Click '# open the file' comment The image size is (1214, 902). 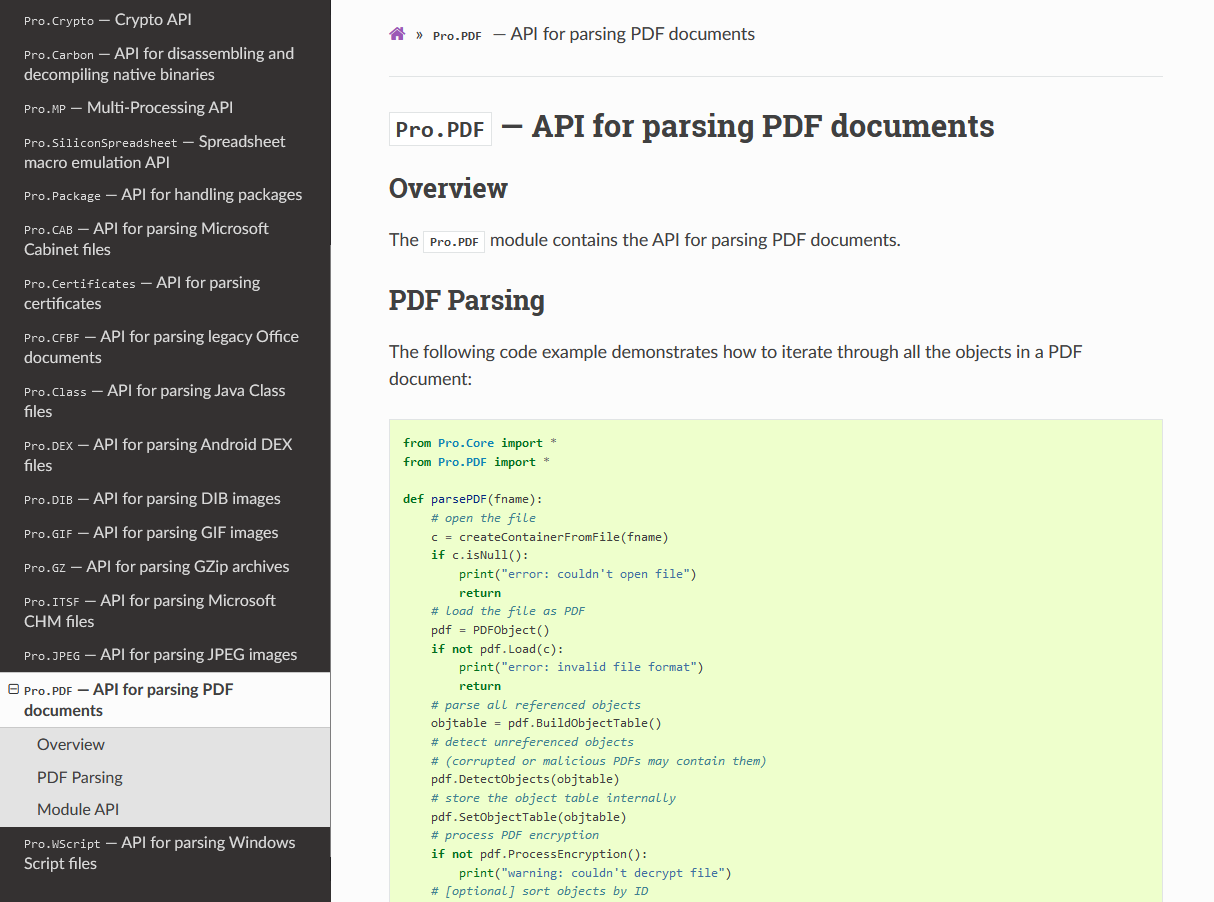[483, 518]
